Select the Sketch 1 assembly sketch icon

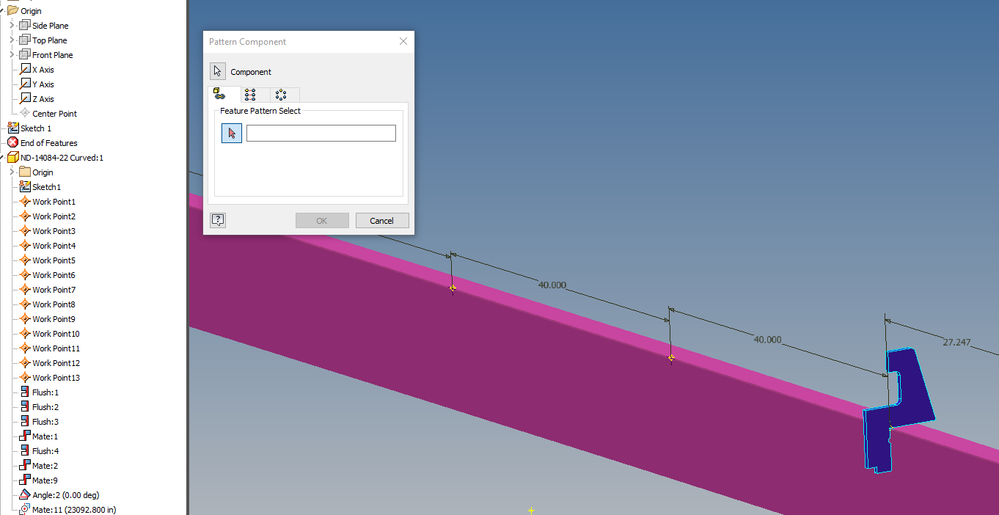point(13,128)
